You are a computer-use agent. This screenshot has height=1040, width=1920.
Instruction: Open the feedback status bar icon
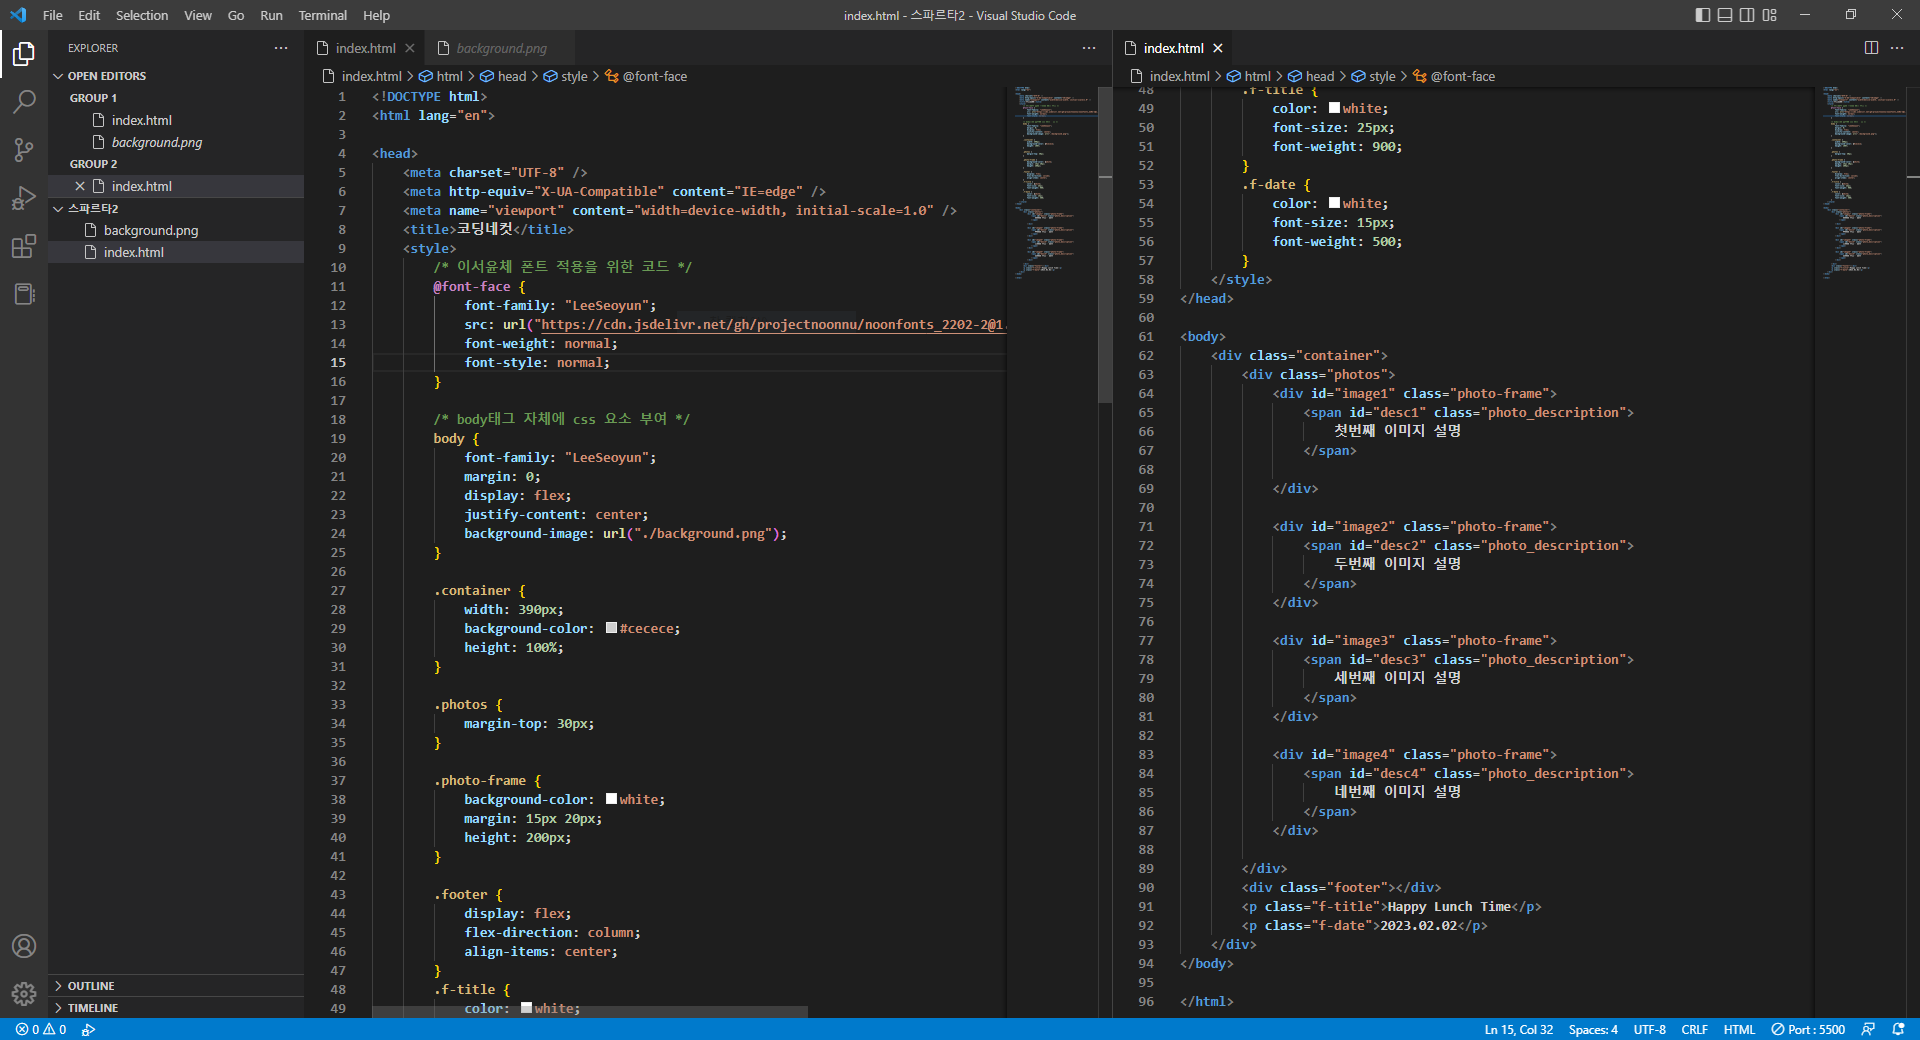coord(1868,1029)
